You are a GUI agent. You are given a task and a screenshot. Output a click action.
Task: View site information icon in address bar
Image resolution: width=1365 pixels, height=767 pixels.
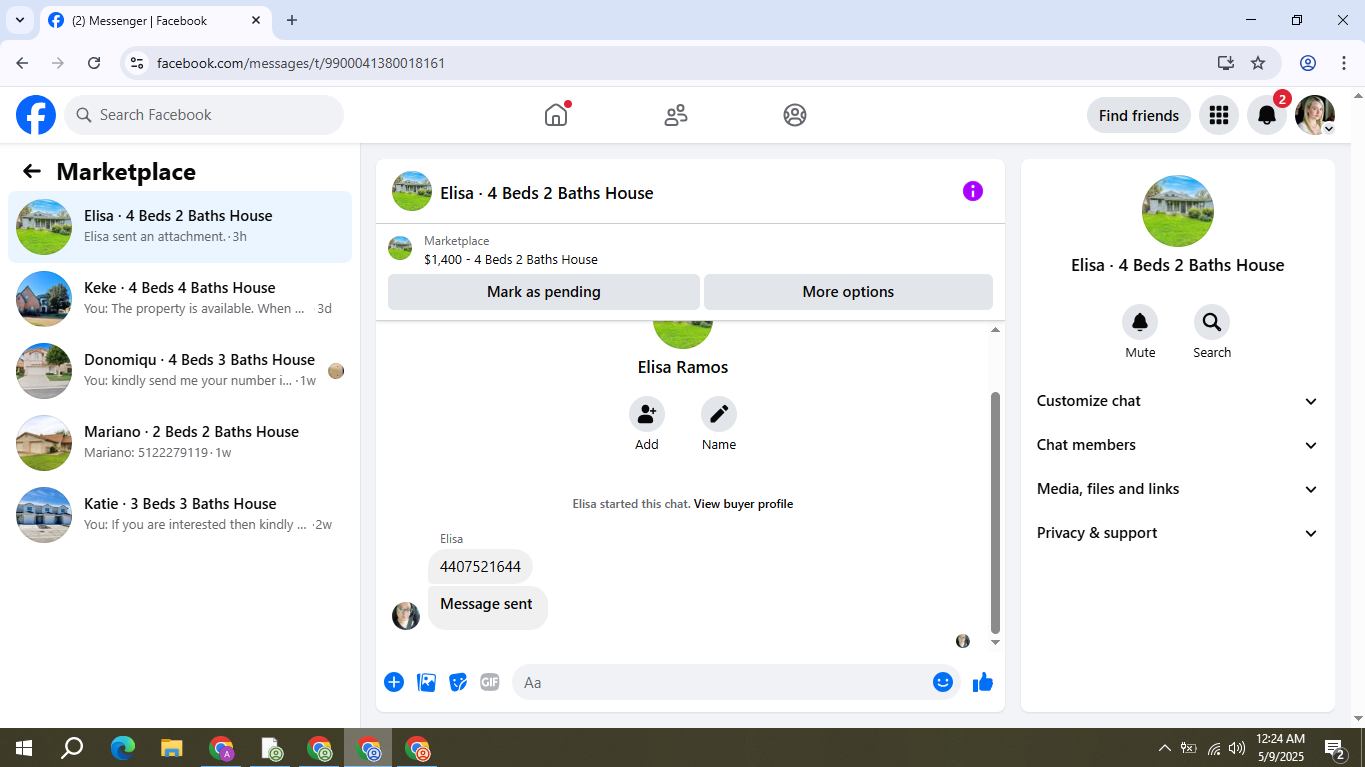[x=138, y=63]
